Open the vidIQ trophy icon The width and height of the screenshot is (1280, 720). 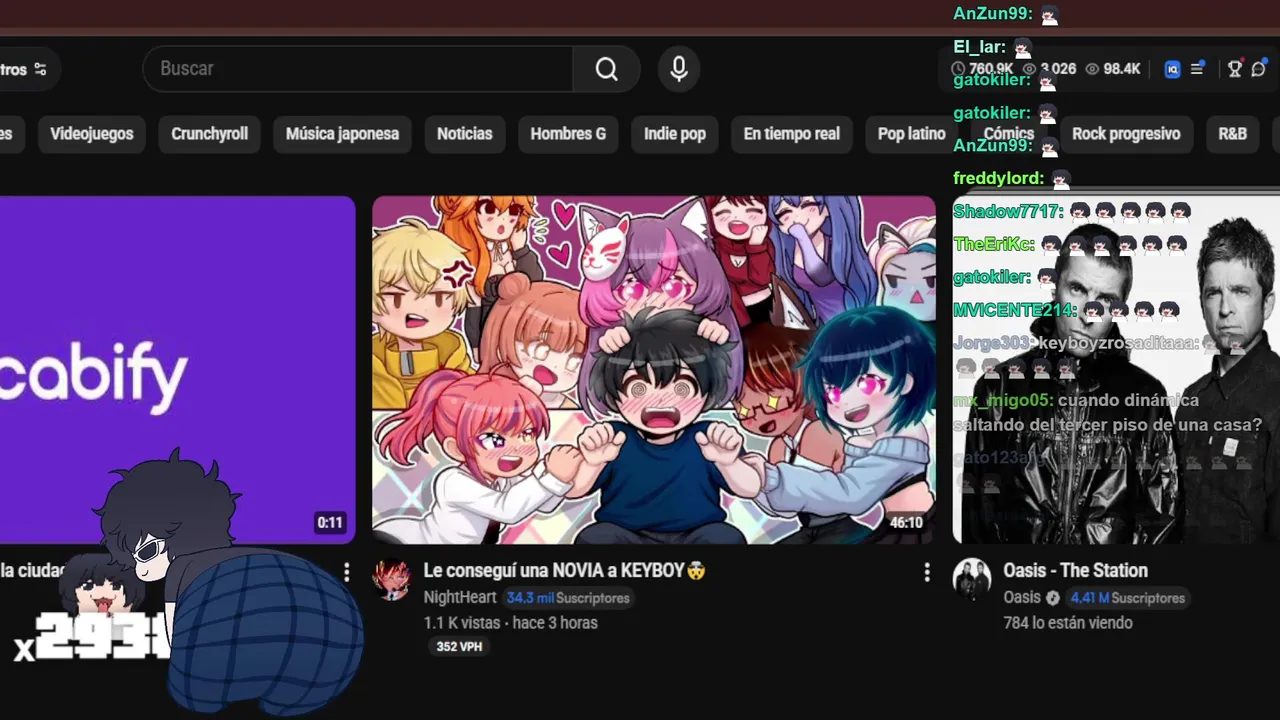[x=1234, y=69]
